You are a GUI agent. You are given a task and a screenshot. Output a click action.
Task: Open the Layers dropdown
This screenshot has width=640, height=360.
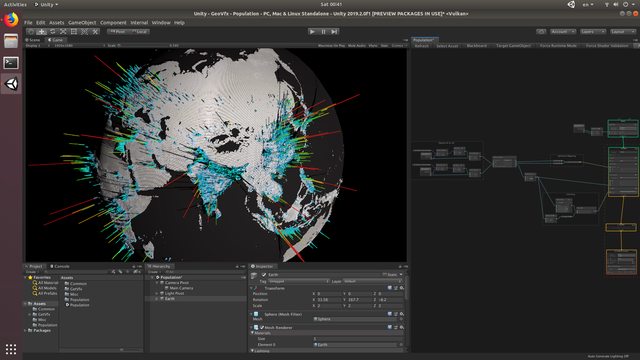(x=593, y=31)
